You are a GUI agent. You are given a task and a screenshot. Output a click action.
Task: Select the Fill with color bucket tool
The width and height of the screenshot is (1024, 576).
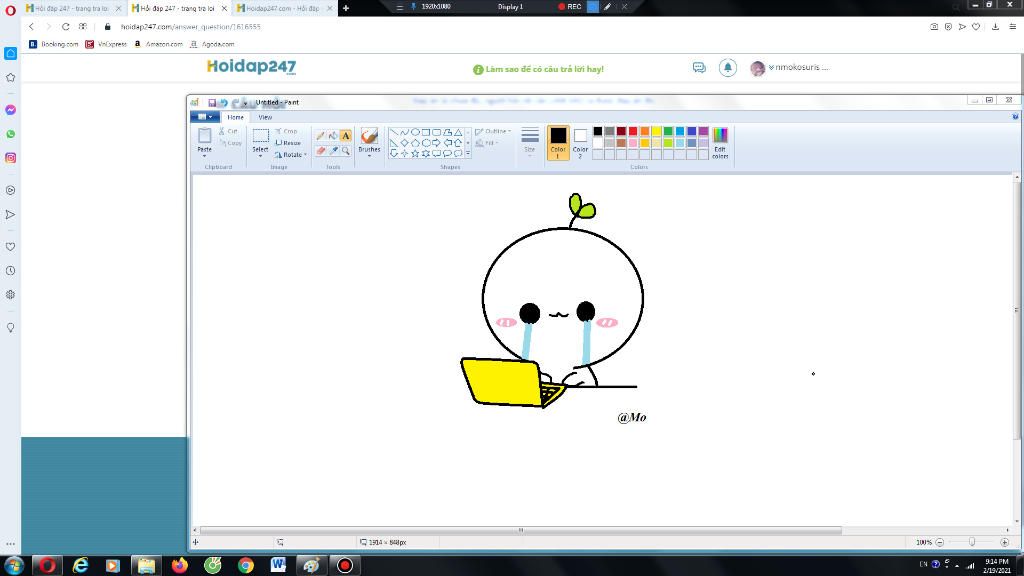tap(333, 136)
